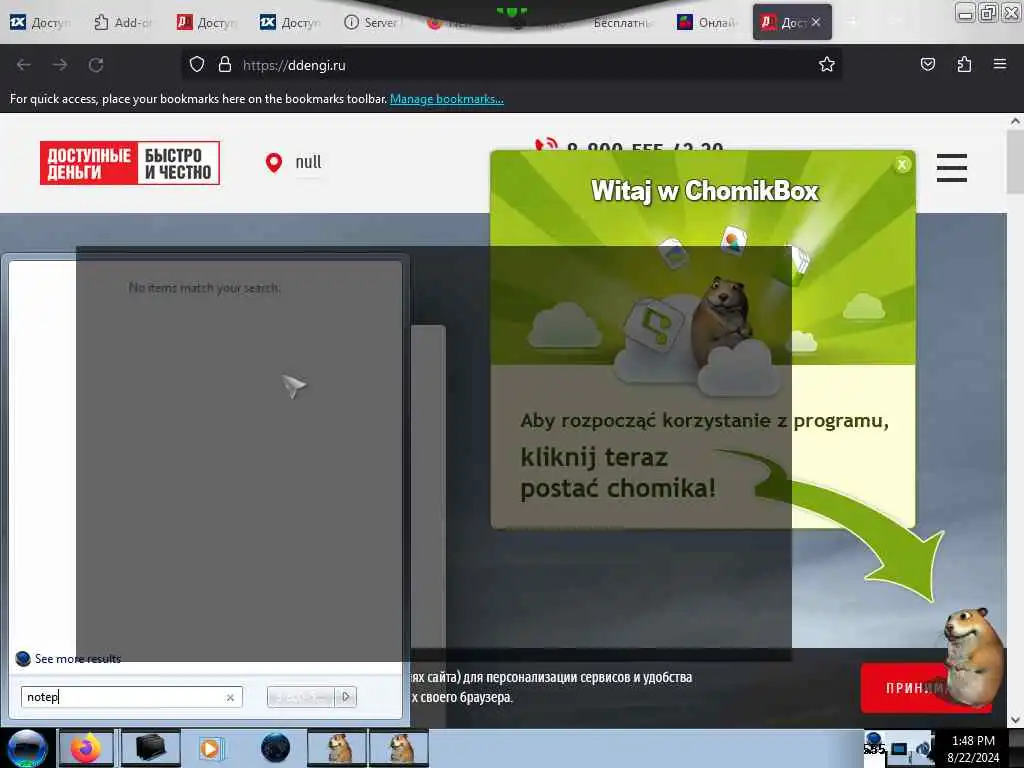1024x768 pixels.
Task: Open the Add-ons browser tab
Action: 123,22
